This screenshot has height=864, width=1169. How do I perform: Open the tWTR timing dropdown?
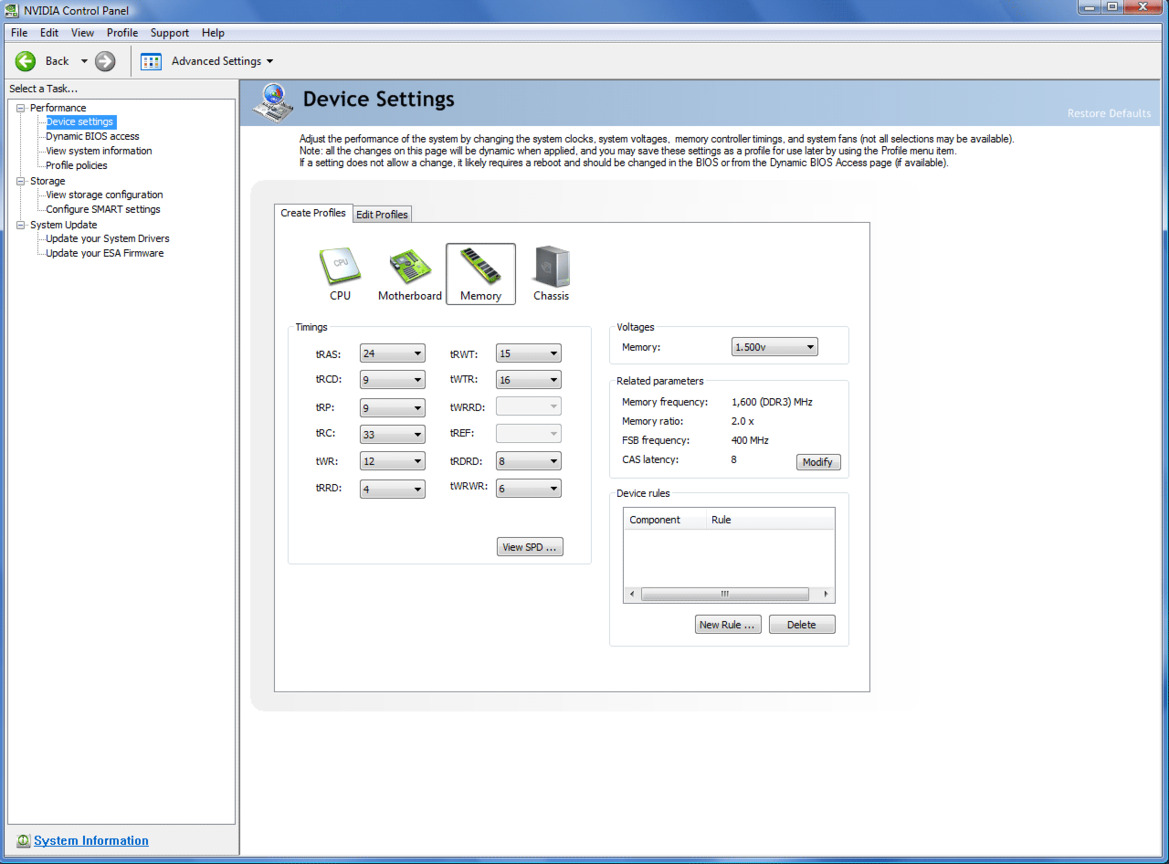tap(529, 379)
